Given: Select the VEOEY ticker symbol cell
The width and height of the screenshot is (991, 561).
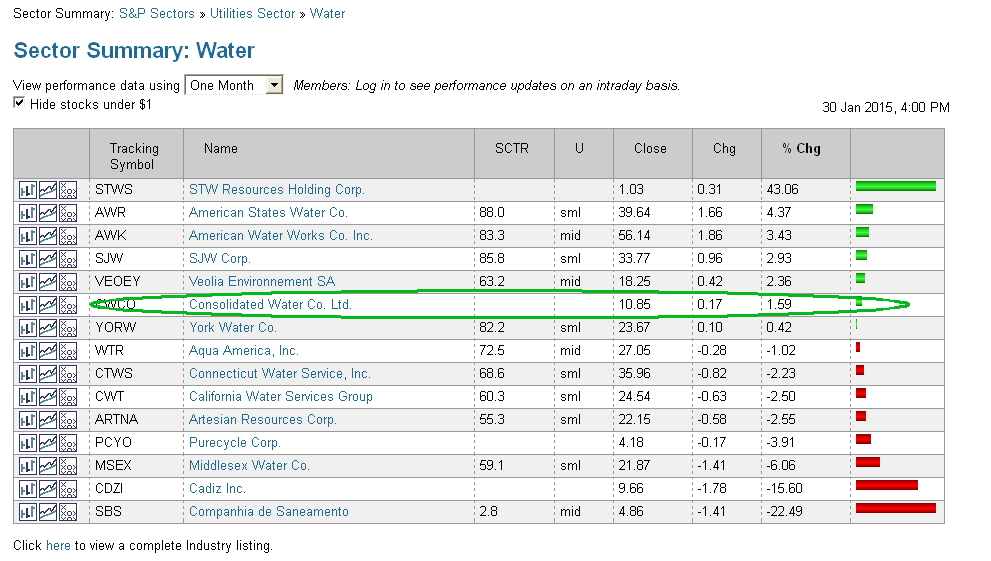Looking at the screenshot, I should [x=118, y=282].
